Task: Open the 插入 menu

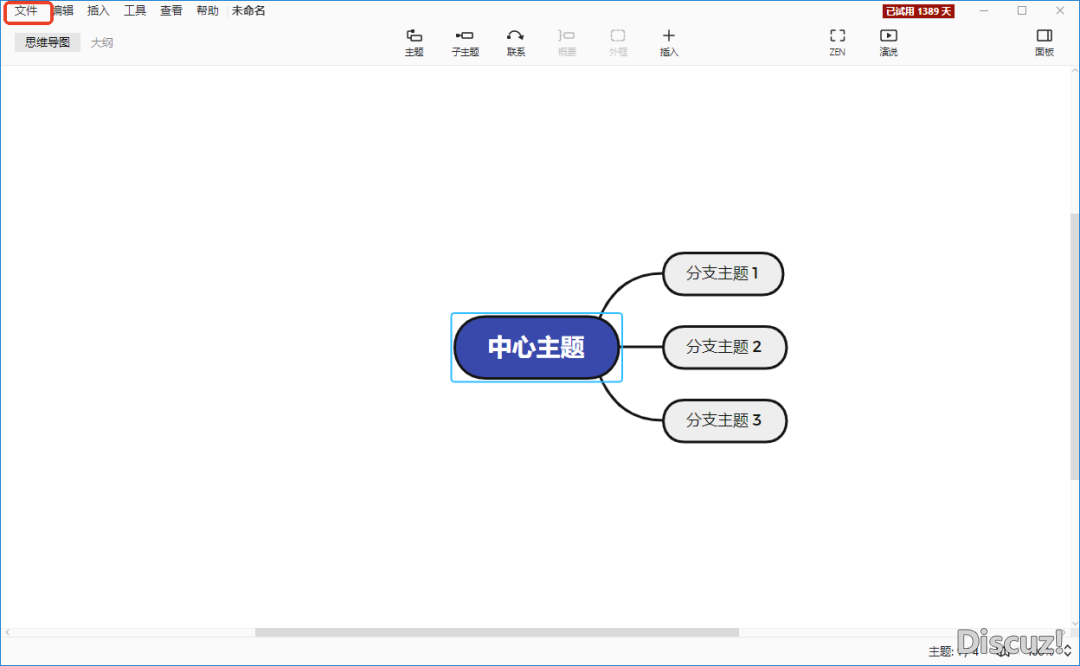Action: (98, 11)
